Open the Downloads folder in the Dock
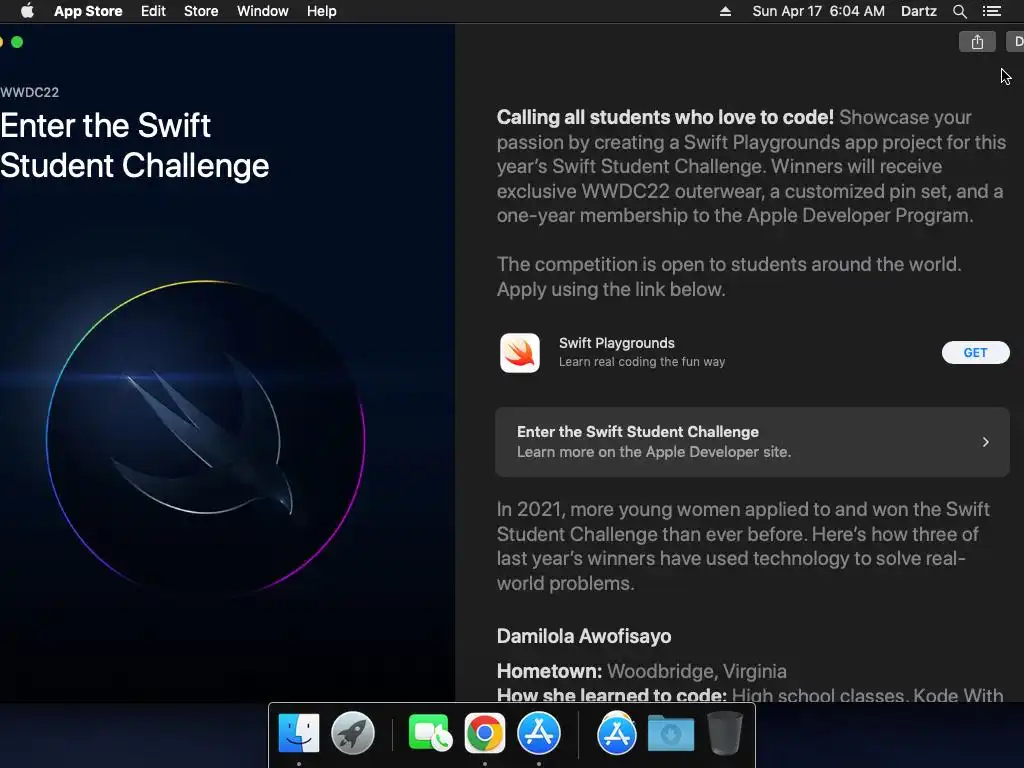Viewport: 1024px width, 768px height. [x=671, y=733]
